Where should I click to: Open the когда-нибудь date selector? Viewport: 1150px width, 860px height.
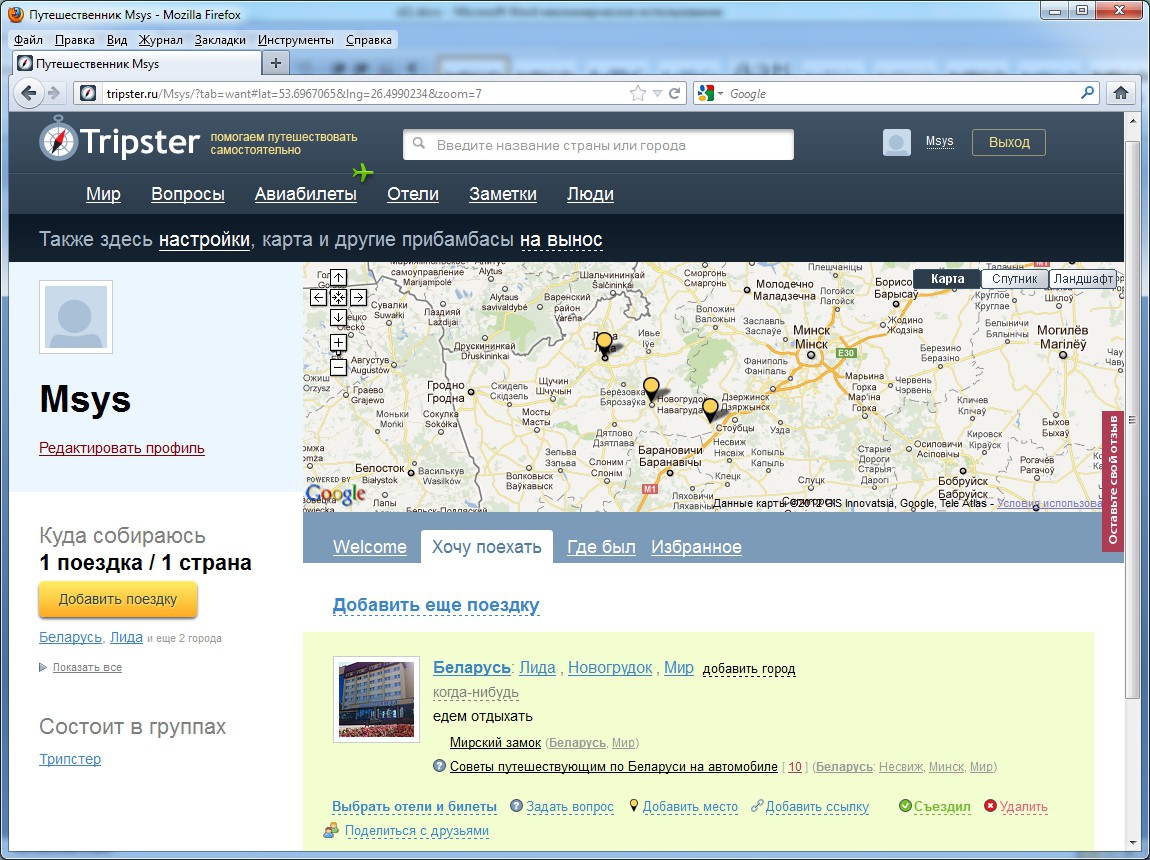(x=476, y=693)
